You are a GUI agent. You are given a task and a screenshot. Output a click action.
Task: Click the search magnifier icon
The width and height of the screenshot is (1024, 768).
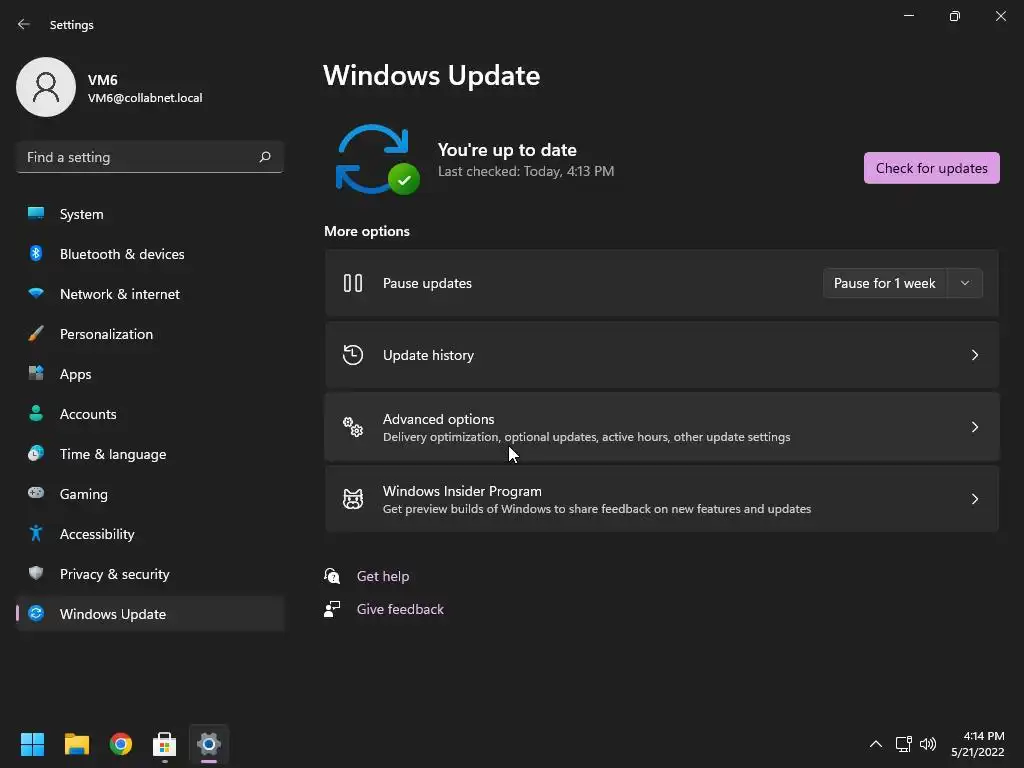(x=264, y=157)
